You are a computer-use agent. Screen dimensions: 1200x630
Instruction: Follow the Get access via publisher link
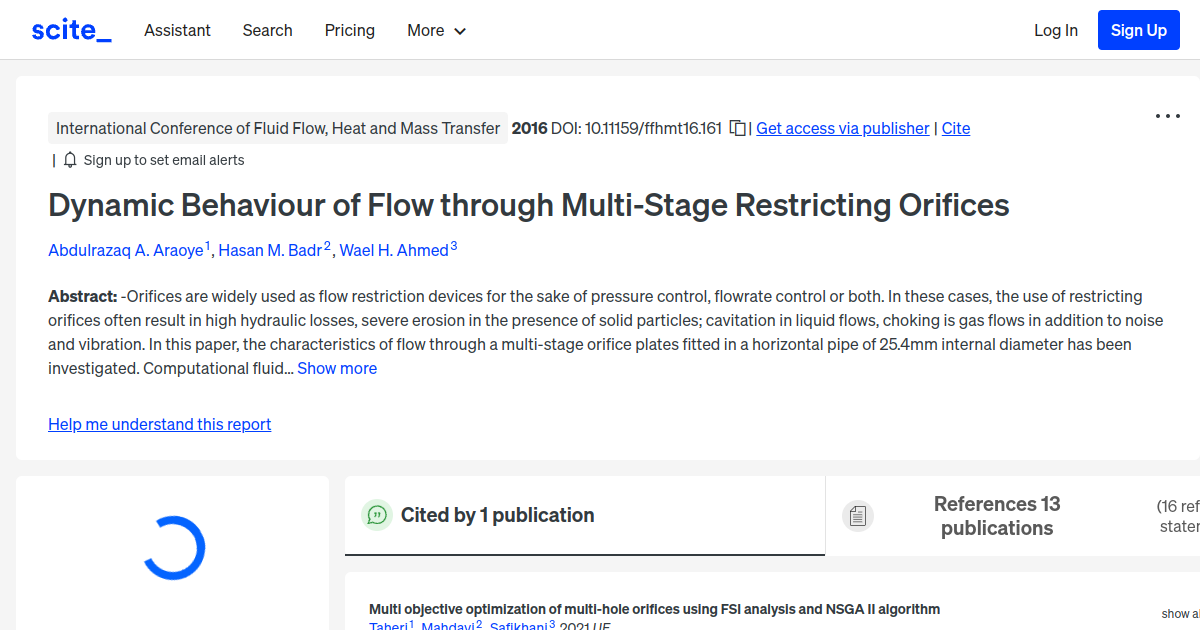pyautogui.click(x=842, y=128)
